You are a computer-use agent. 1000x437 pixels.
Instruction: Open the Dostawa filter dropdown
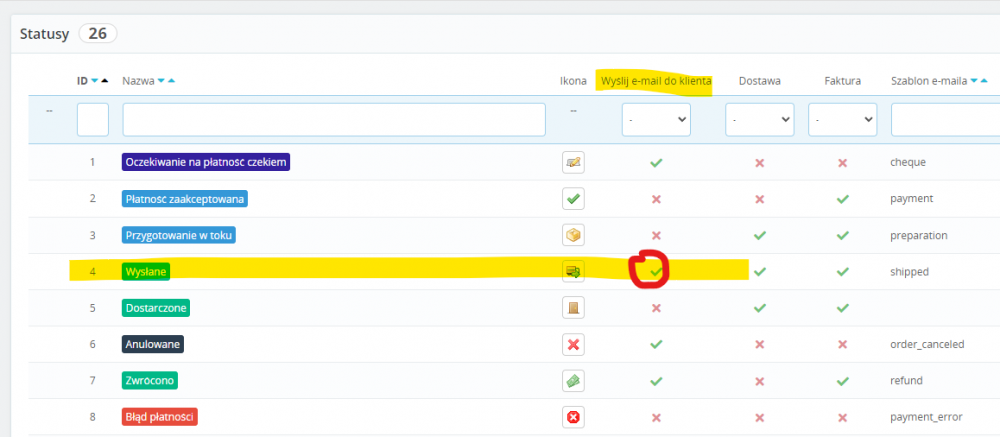pos(760,119)
